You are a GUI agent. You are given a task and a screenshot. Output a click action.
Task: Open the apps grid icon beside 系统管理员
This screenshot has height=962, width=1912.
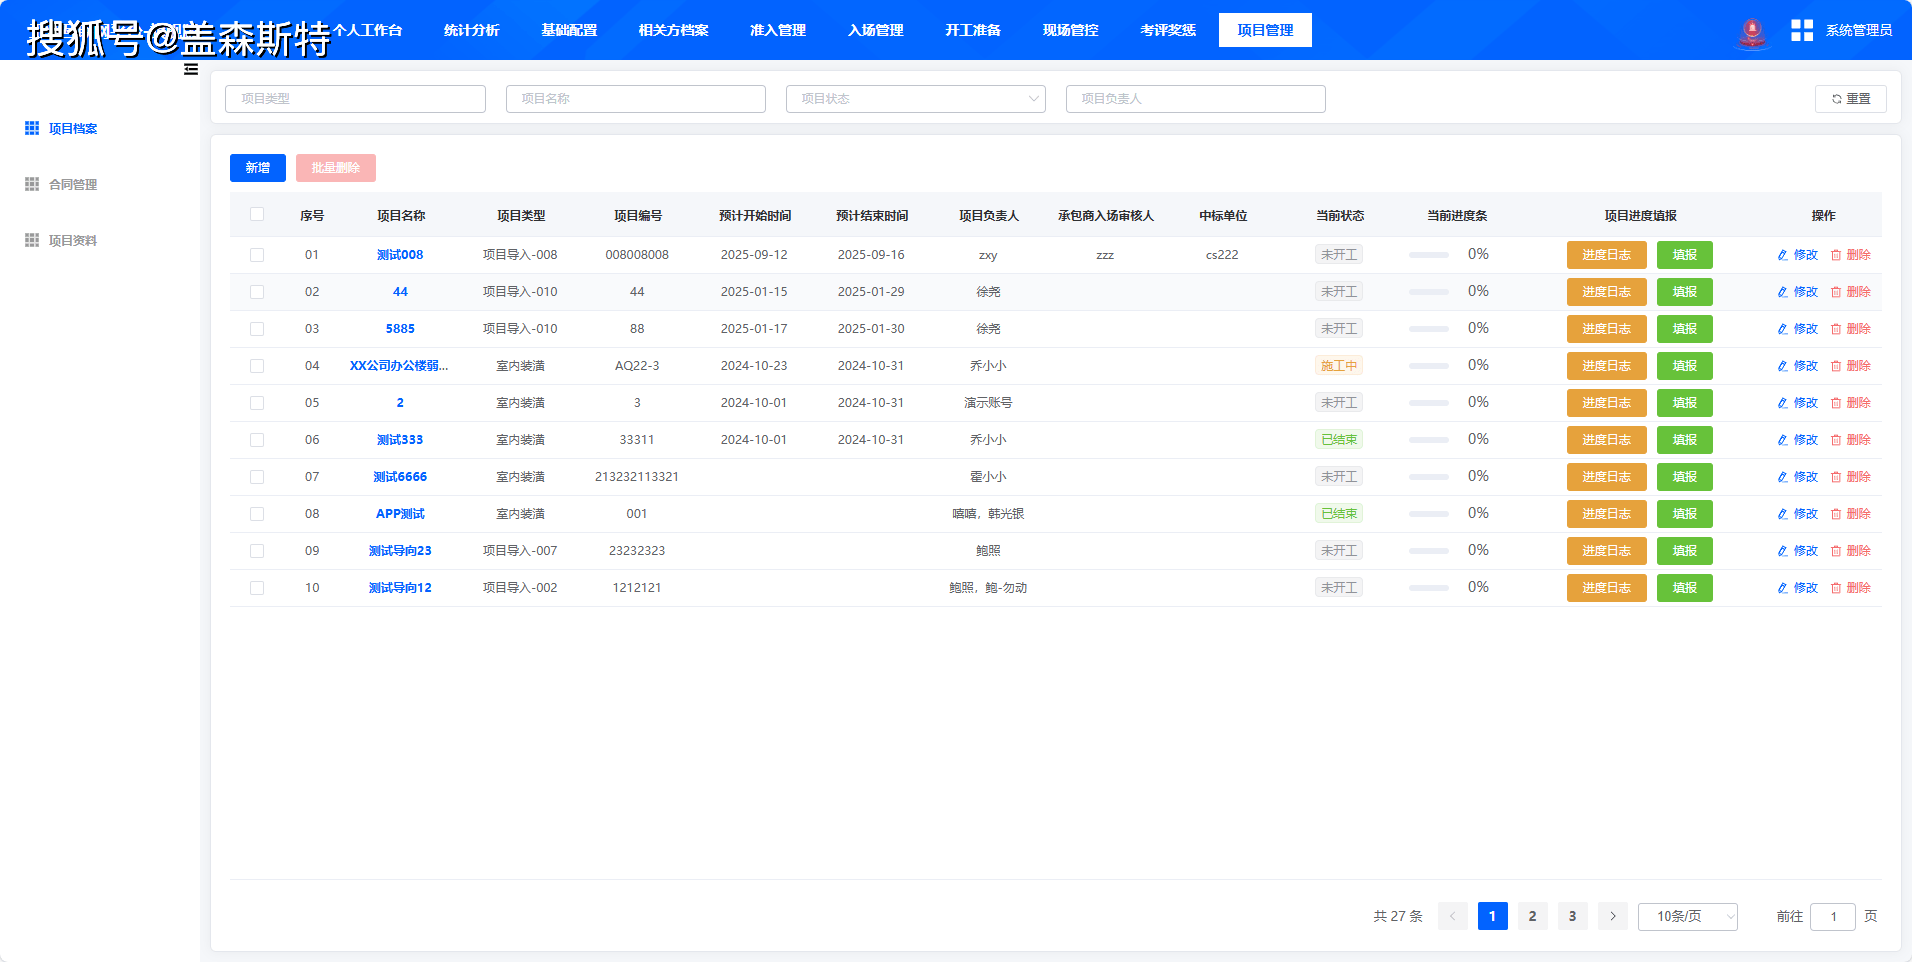pyautogui.click(x=1802, y=30)
